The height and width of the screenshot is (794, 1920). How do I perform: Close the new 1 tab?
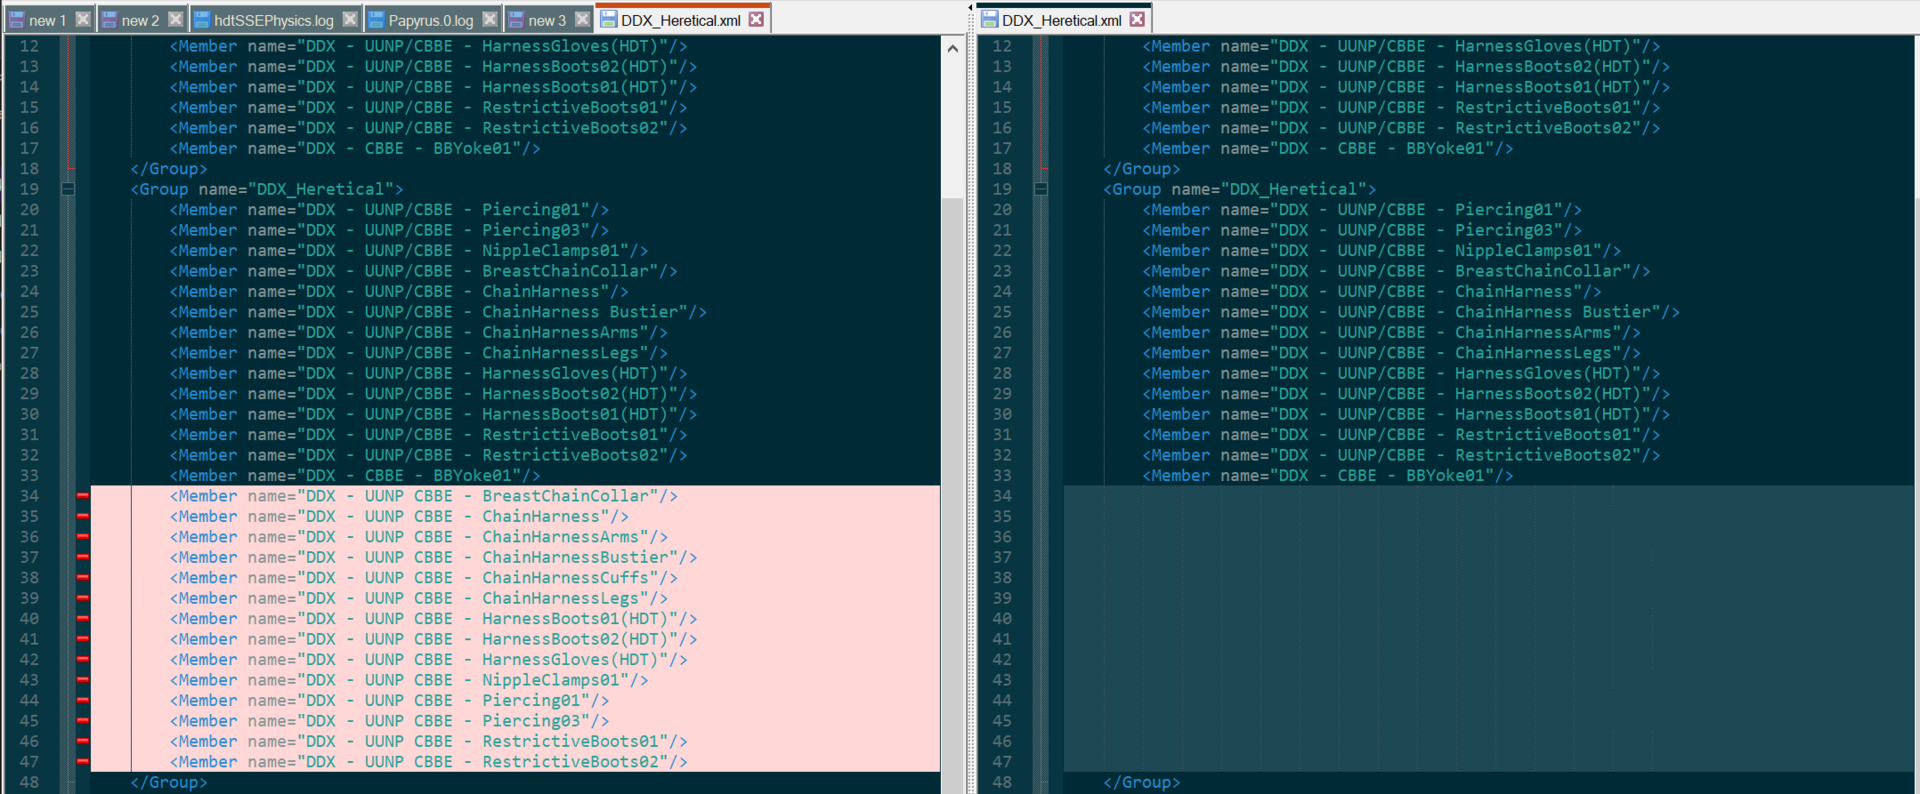(83, 19)
